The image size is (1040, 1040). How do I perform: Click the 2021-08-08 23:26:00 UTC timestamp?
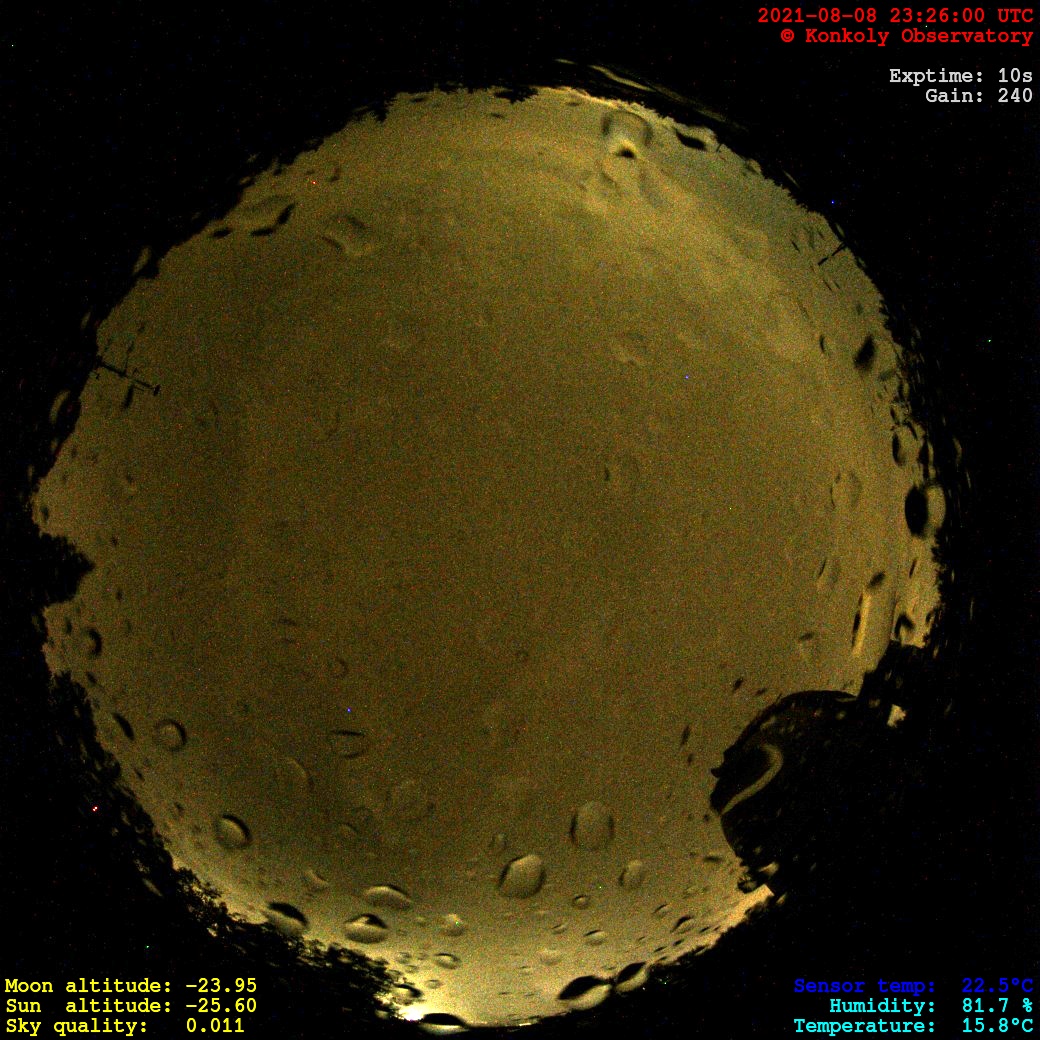click(895, 15)
